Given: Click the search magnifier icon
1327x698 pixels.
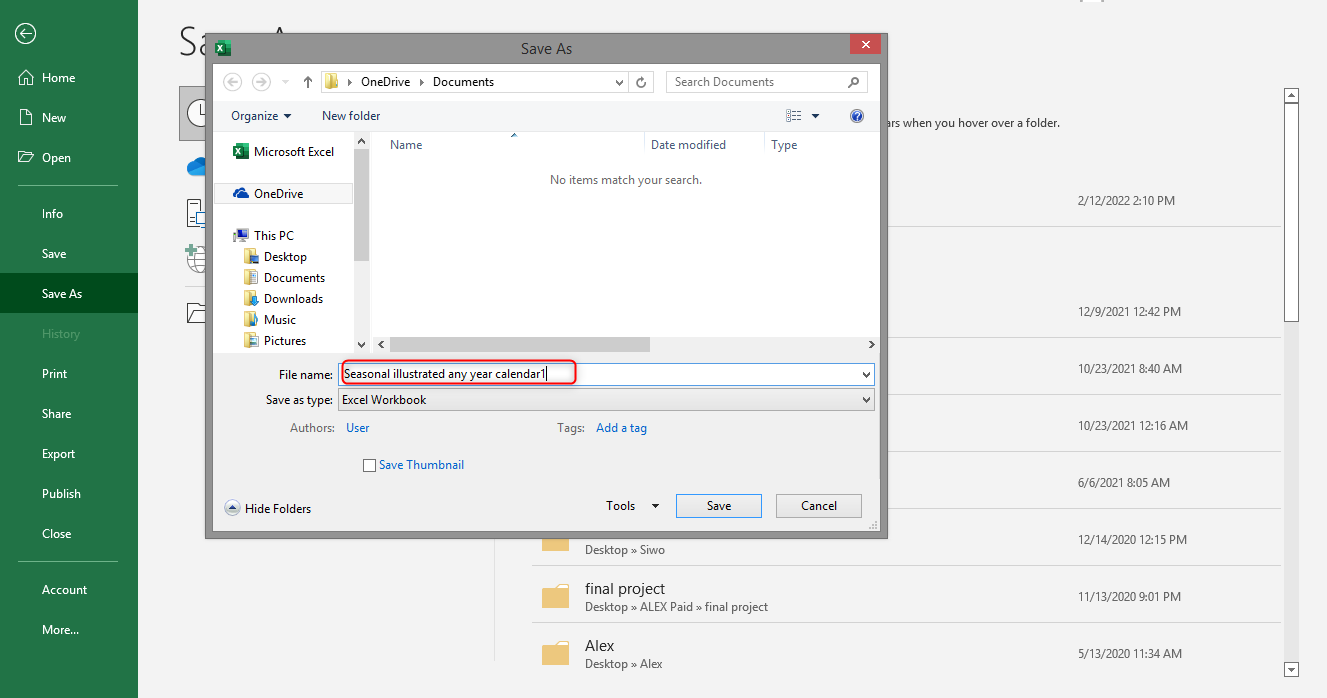Looking at the screenshot, I should pyautogui.click(x=853, y=82).
